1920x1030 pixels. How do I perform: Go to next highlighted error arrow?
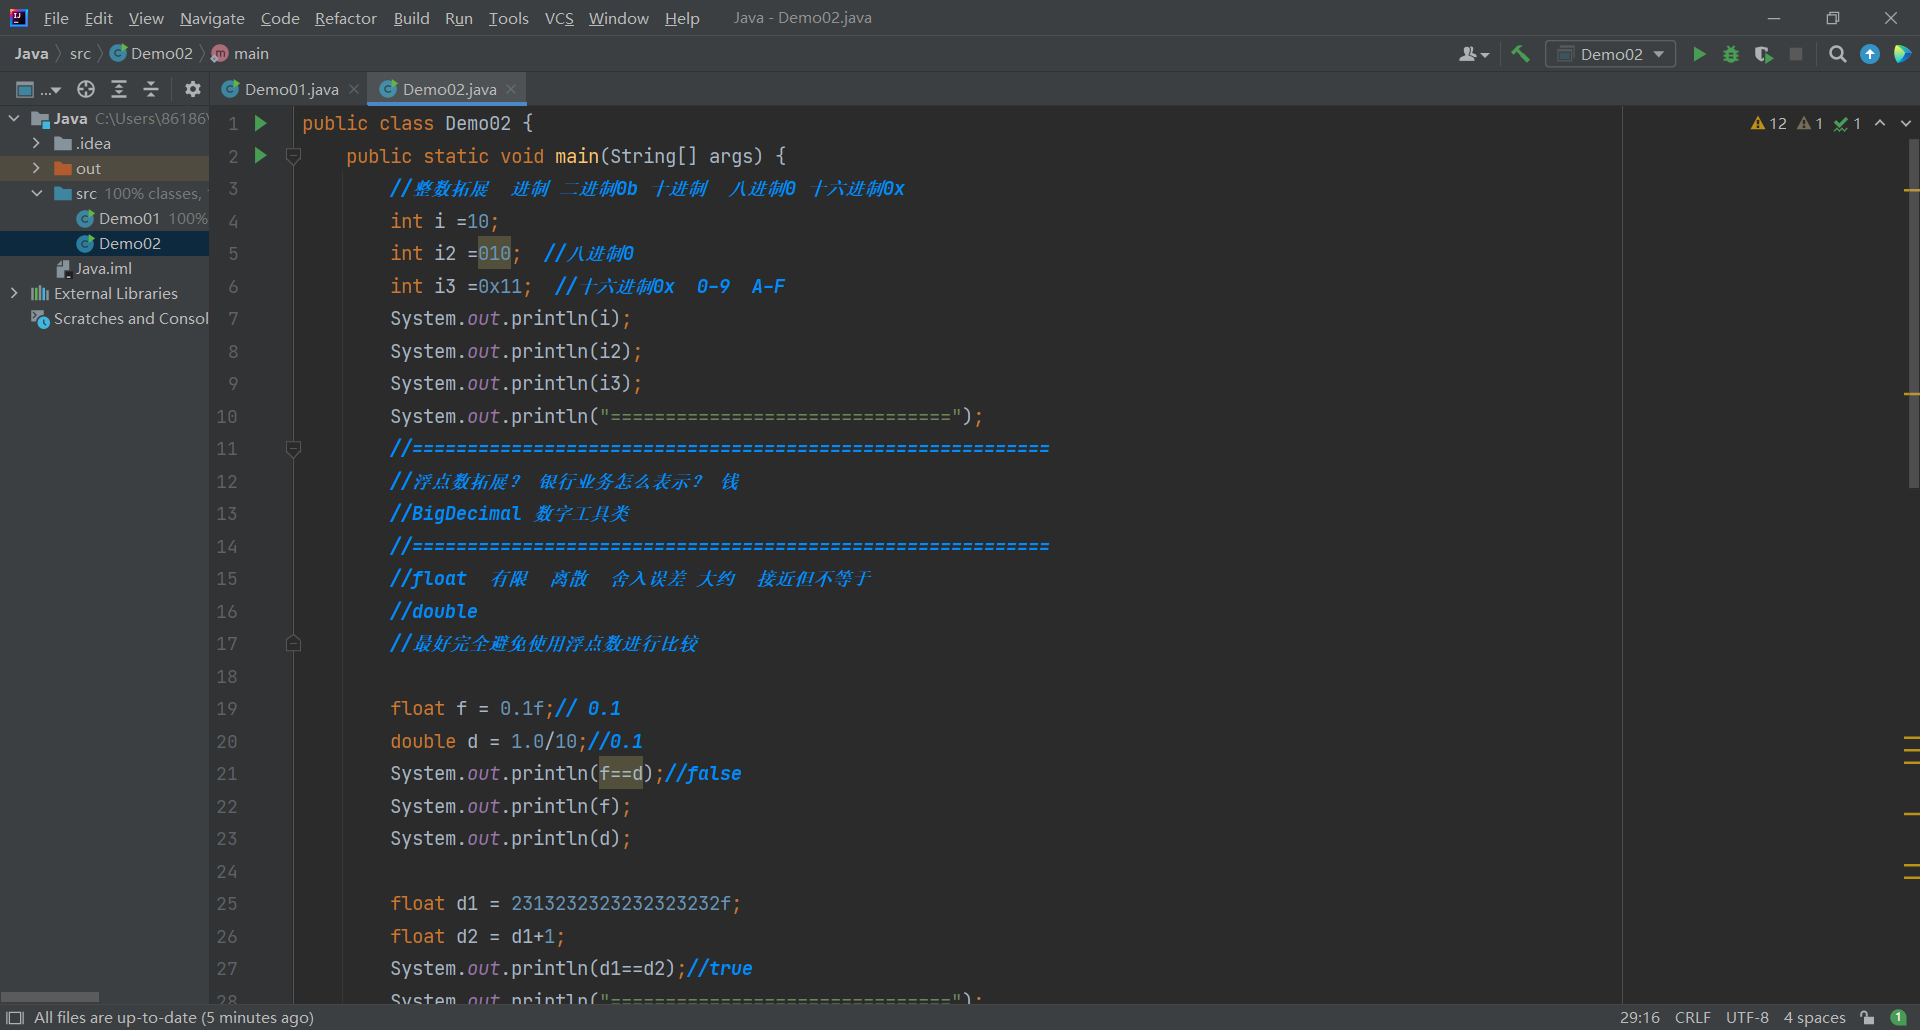click(1906, 123)
